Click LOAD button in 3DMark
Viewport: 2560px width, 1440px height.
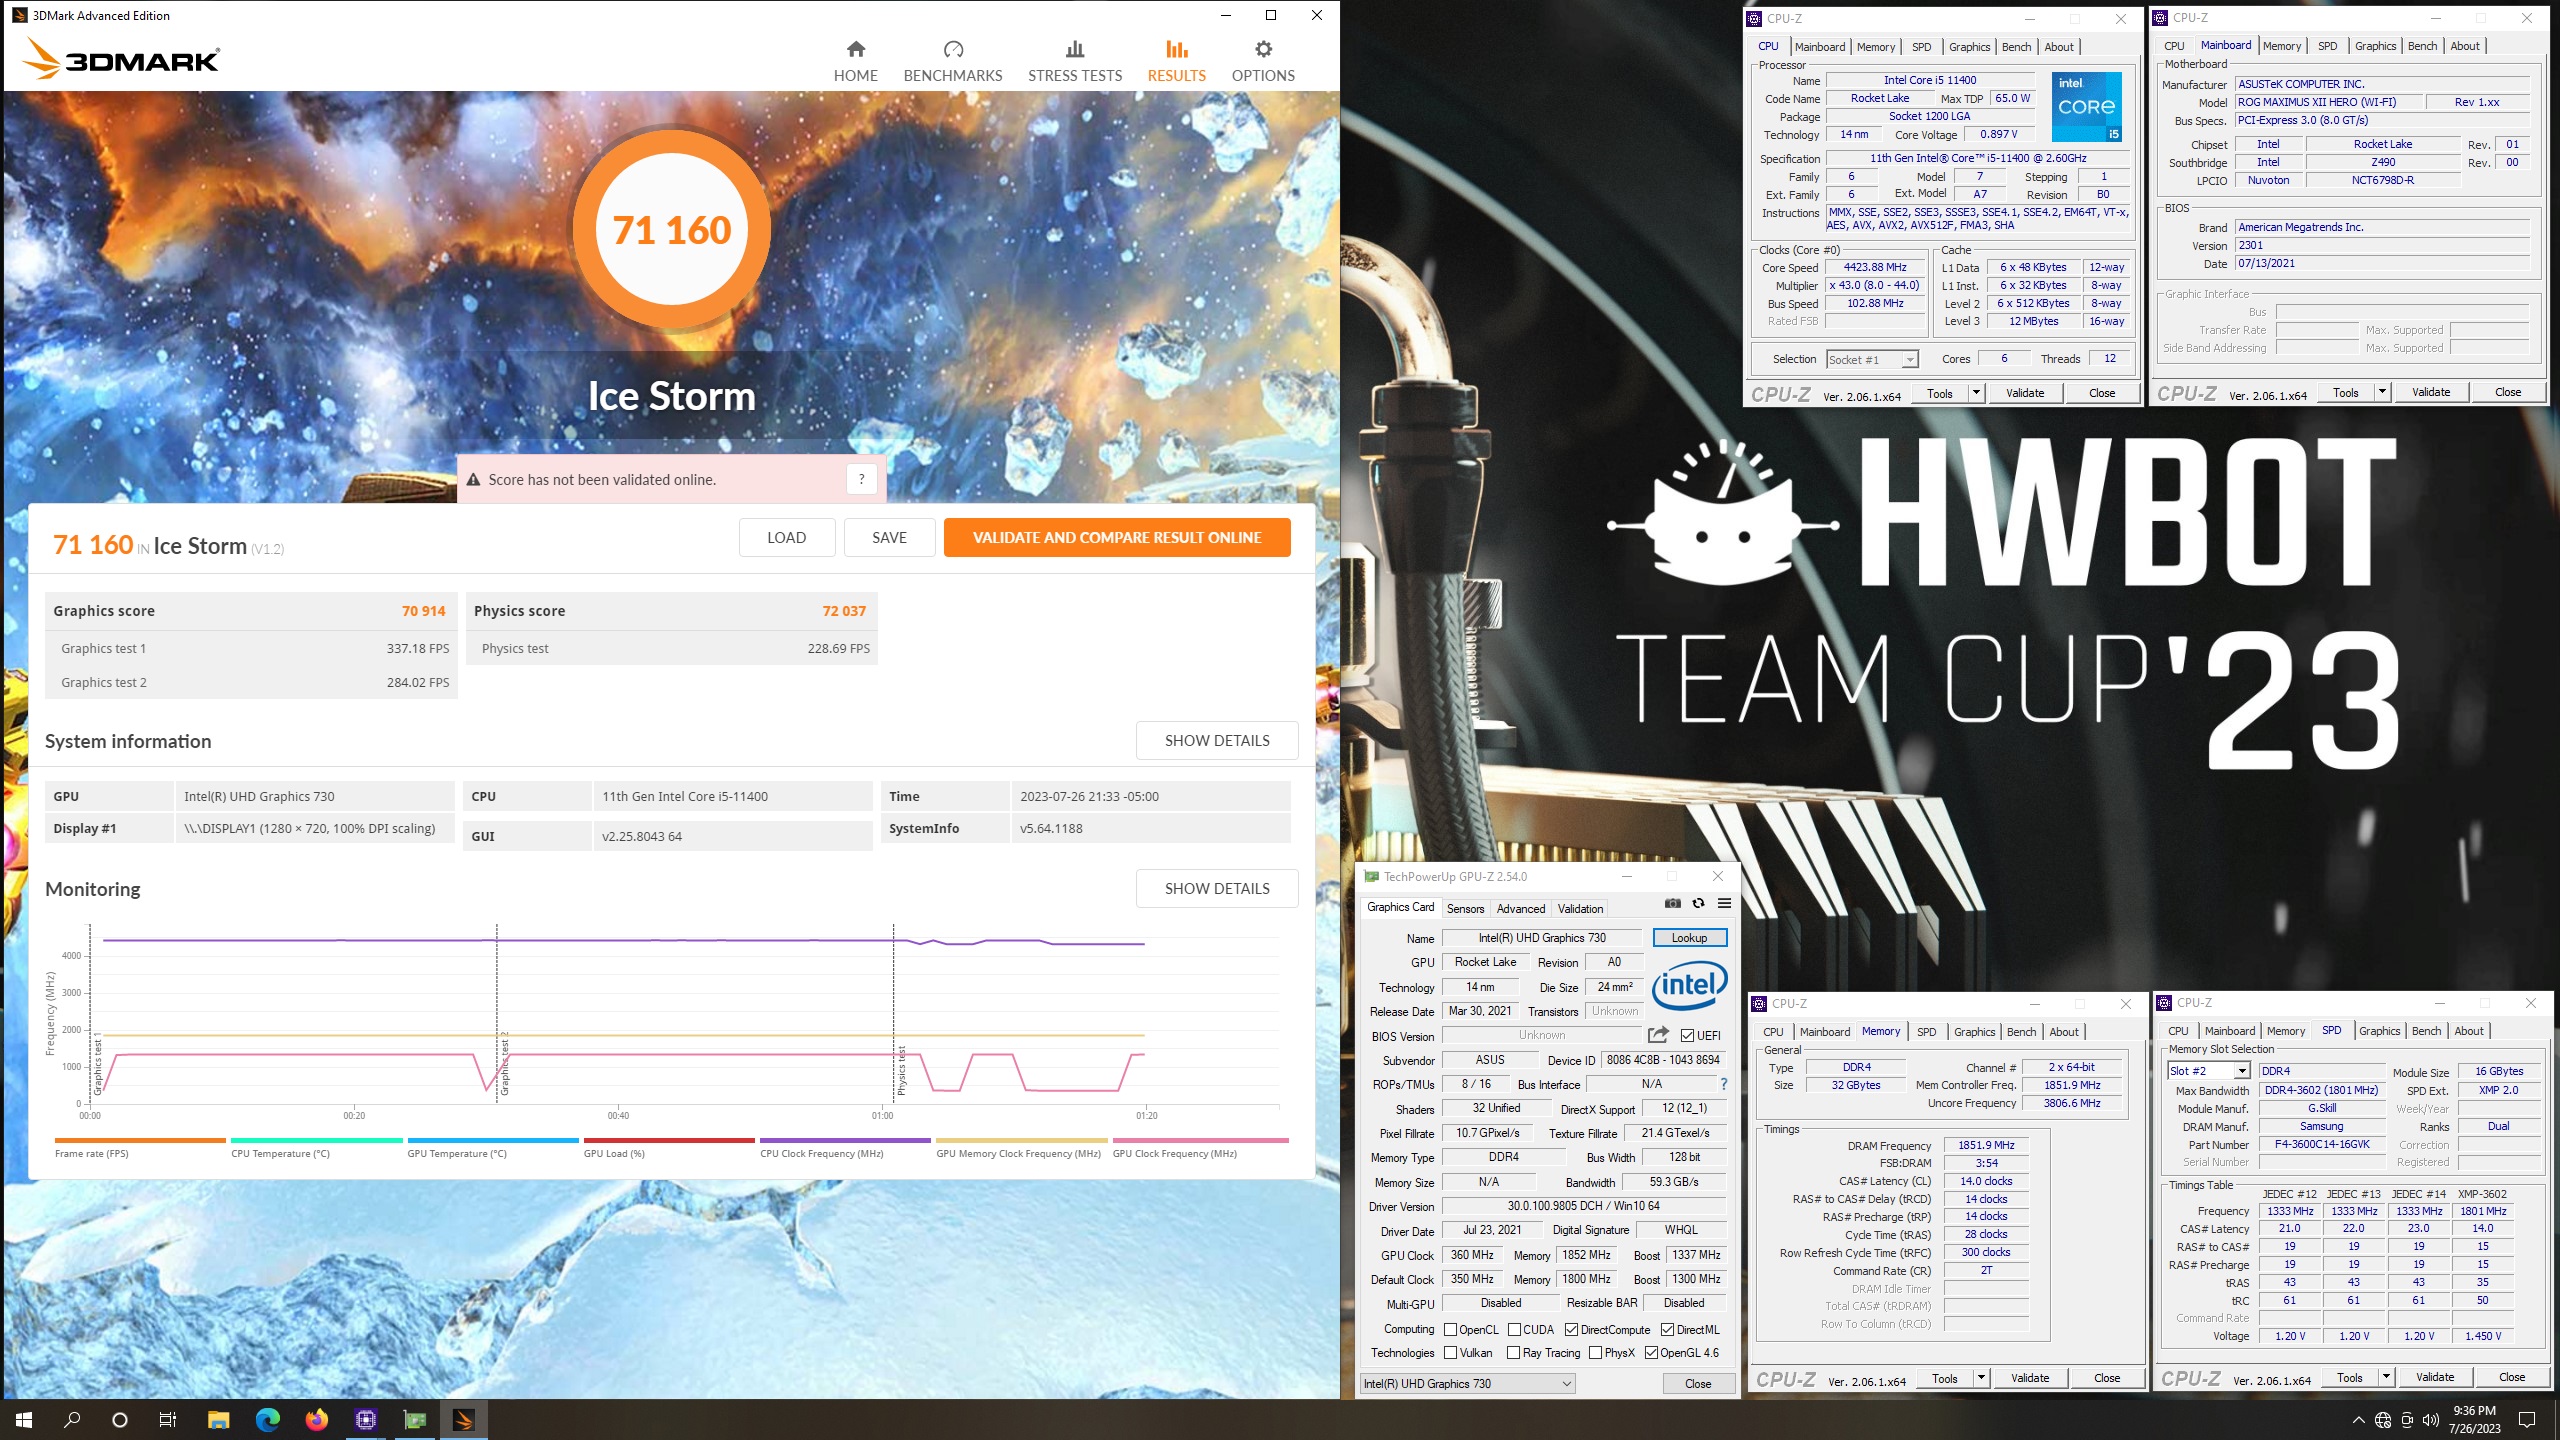point(786,537)
